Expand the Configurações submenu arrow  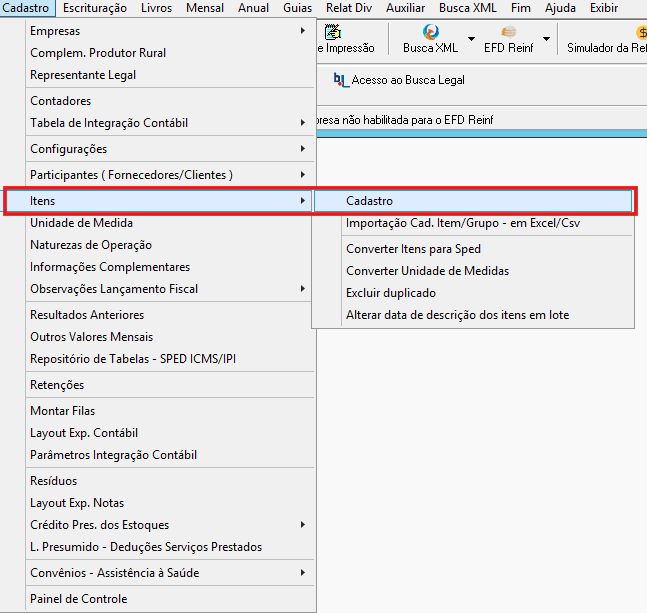coord(303,149)
